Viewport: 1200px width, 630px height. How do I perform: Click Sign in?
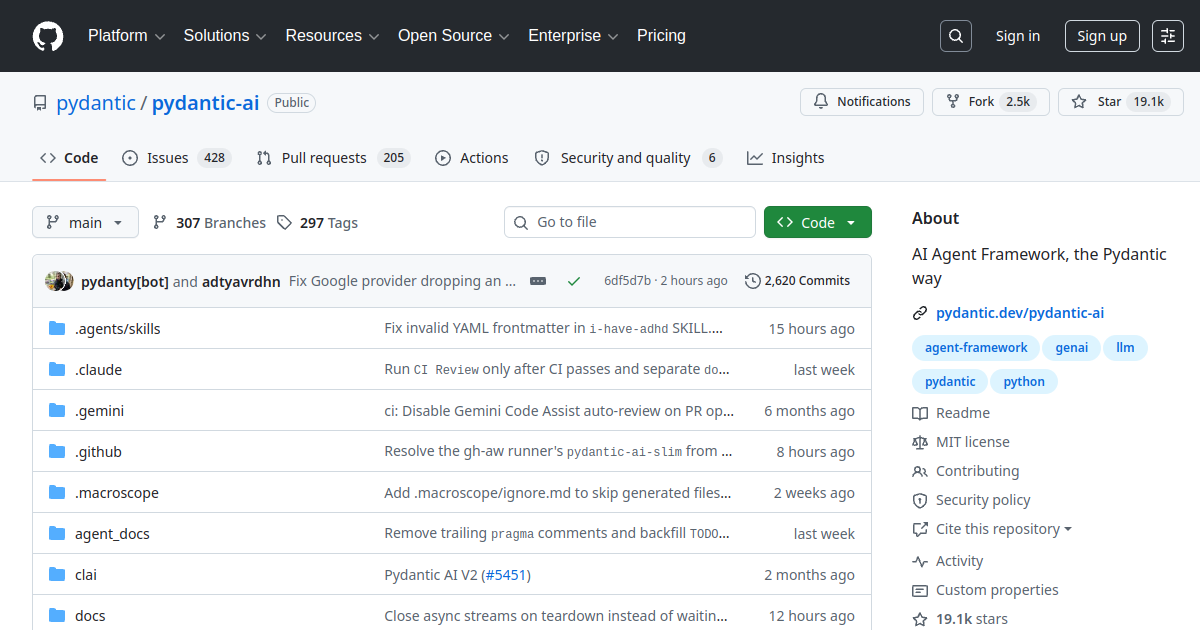click(1018, 36)
